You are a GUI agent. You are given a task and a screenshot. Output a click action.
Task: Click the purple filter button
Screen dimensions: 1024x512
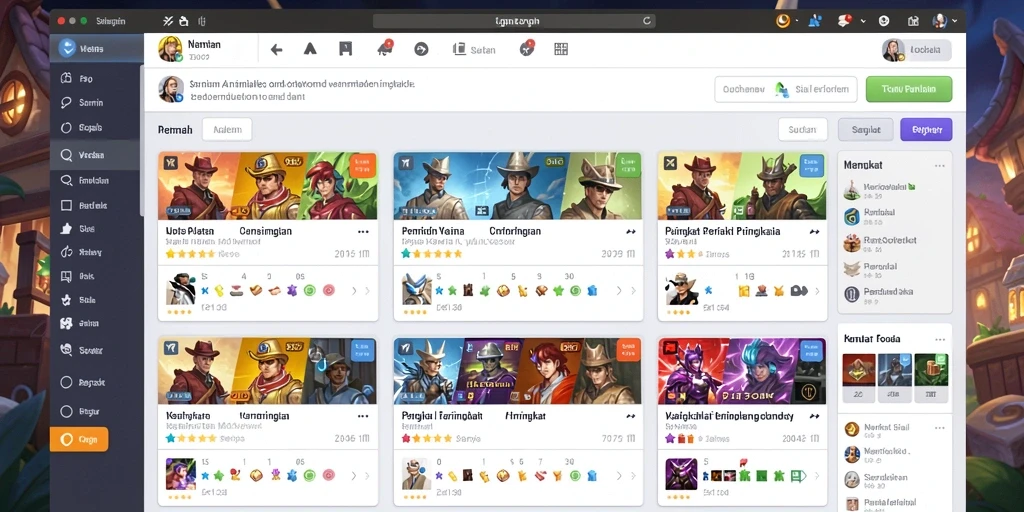926,129
